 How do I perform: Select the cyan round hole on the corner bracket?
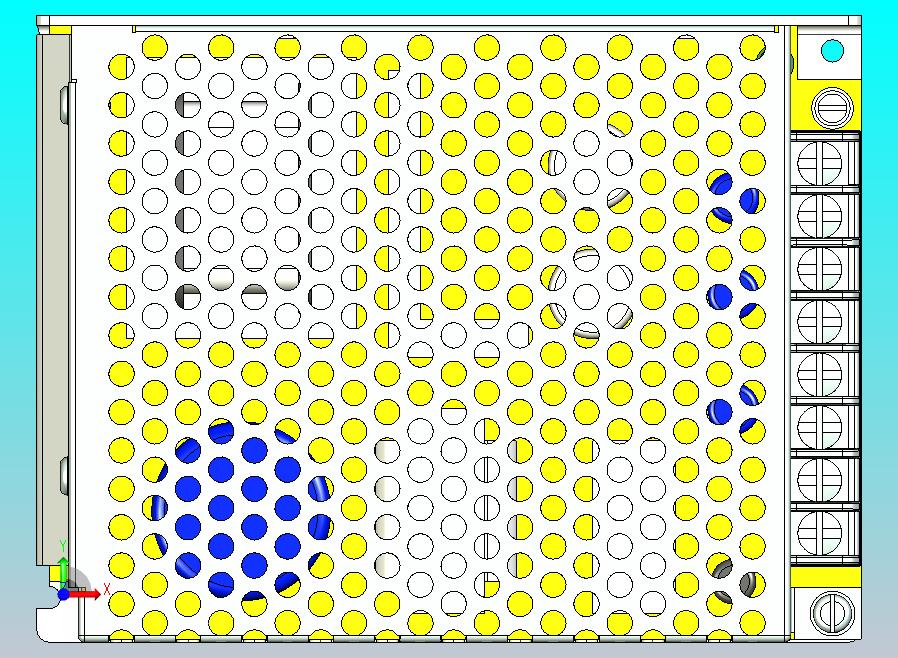pos(832,50)
